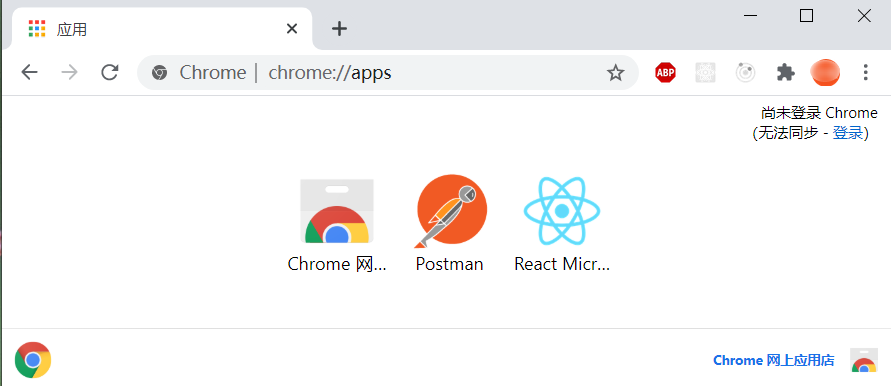Launch the Postman app
Viewport: 891px width, 386px height.
point(450,211)
